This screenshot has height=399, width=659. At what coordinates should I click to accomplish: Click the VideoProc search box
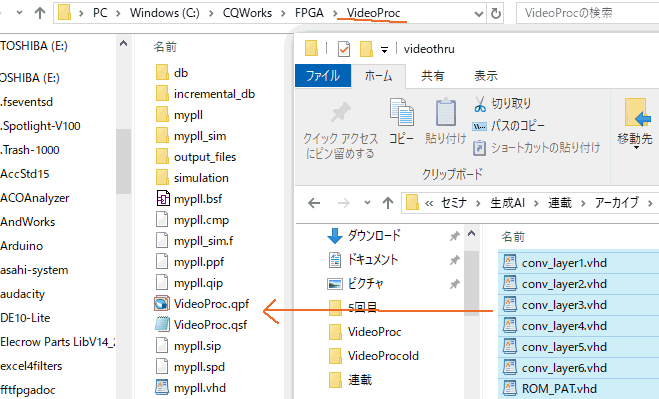point(587,13)
